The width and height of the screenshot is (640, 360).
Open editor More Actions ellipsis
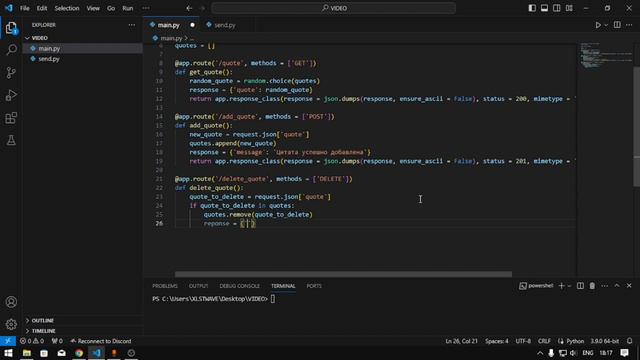pyautogui.click(x=629, y=25)
